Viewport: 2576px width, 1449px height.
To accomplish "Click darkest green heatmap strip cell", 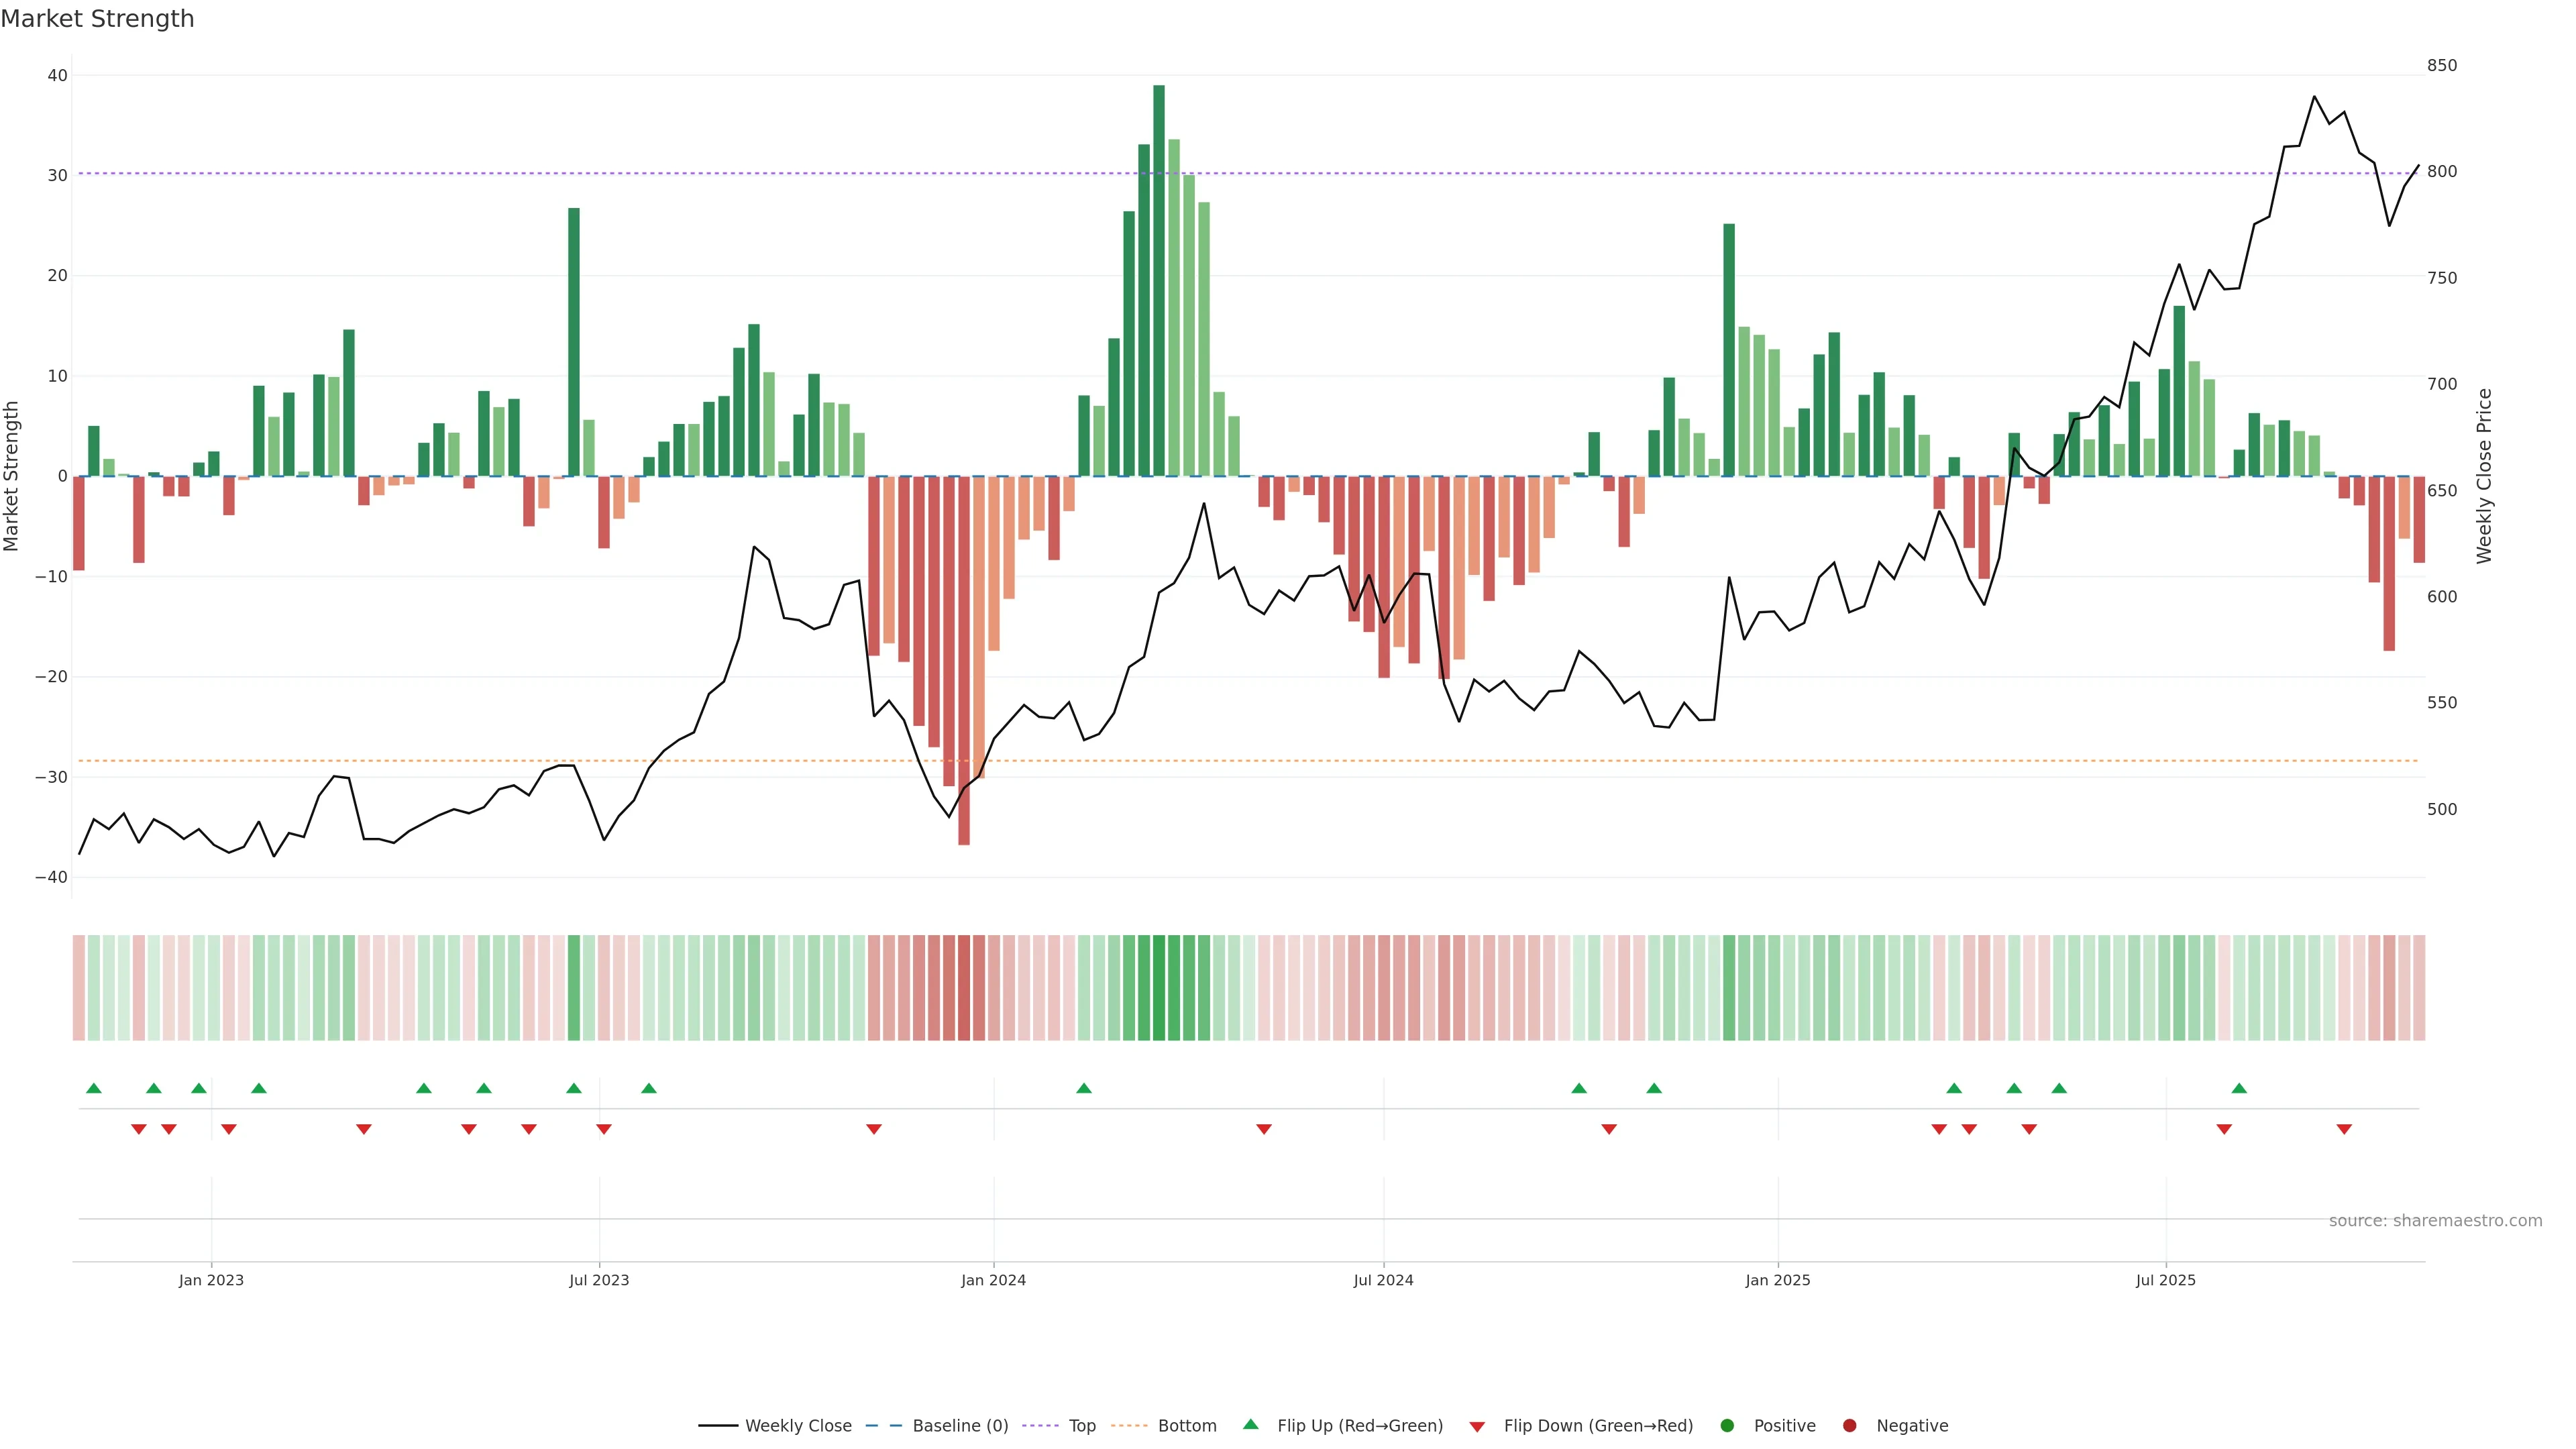I will click(1158, 987).
